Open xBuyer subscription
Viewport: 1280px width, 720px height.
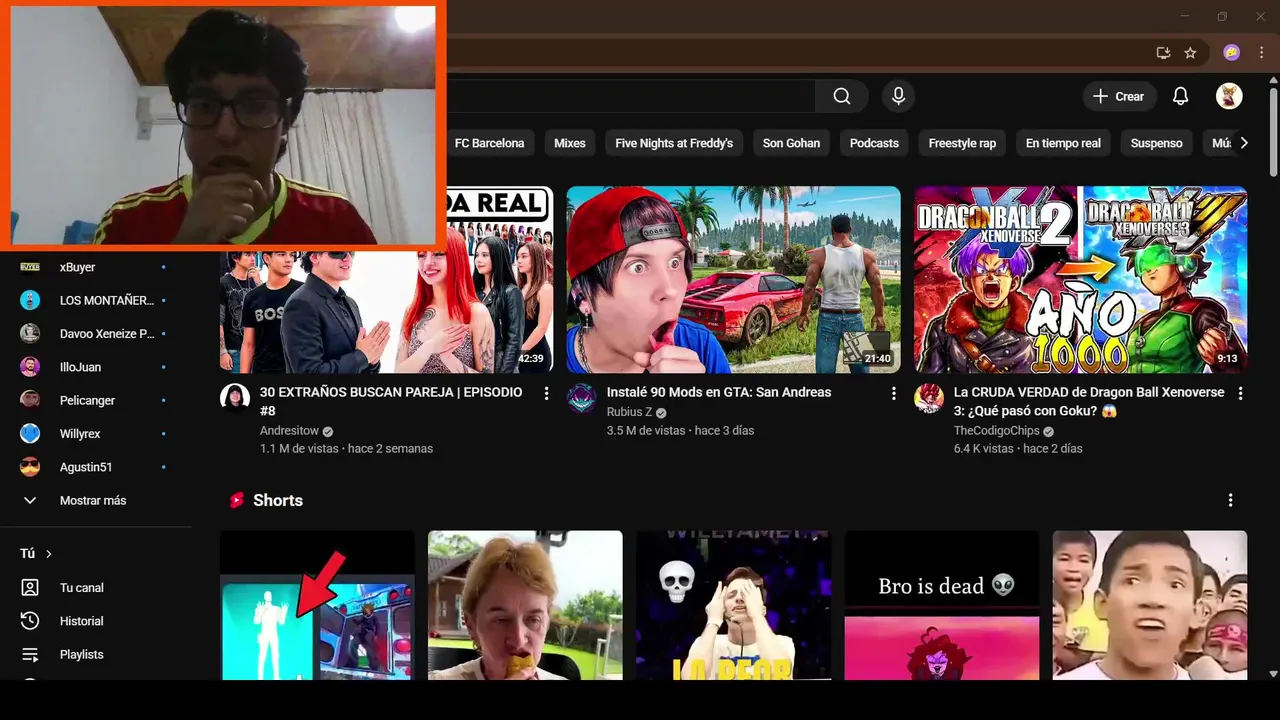96,267
